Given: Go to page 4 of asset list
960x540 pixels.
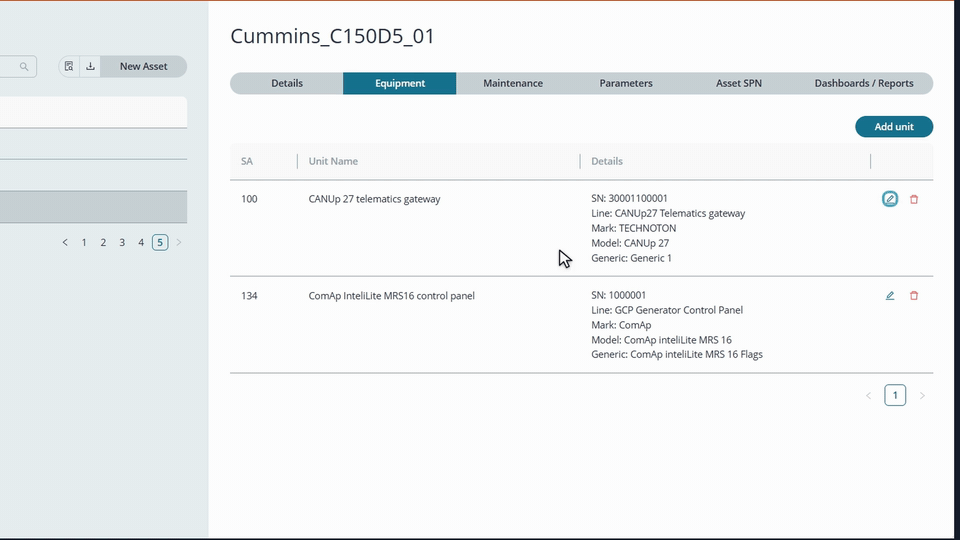Looking at the screenshot, I should point(141,242).
